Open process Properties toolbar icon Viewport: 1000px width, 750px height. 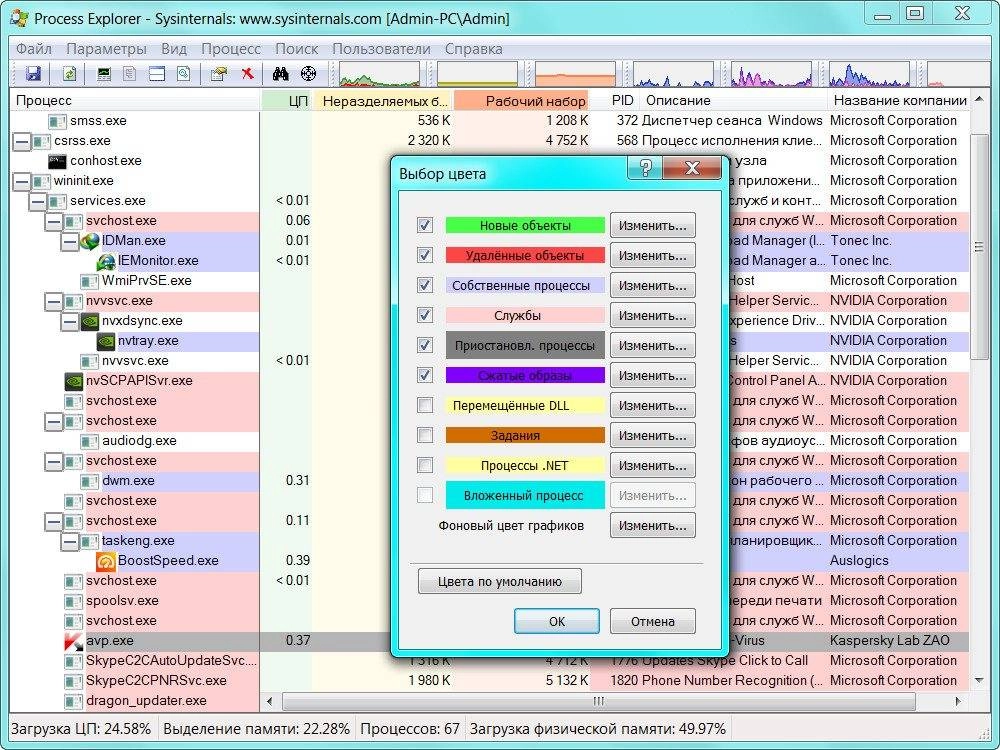point(219,74)
